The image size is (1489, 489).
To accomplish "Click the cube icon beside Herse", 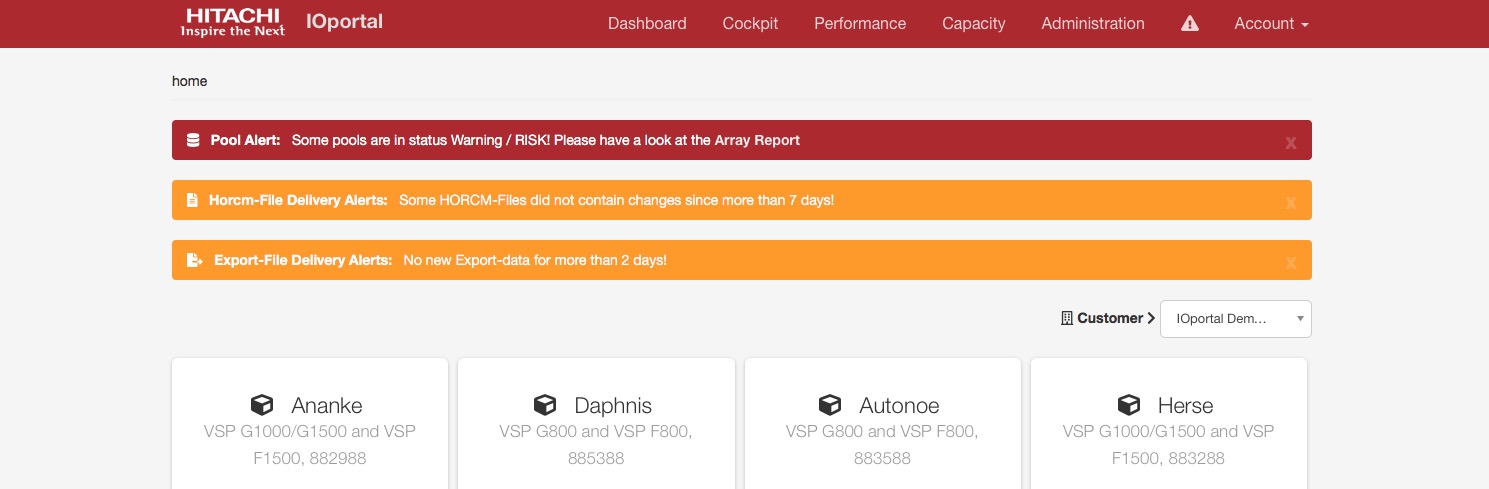I will click(x=1129, y=405).
